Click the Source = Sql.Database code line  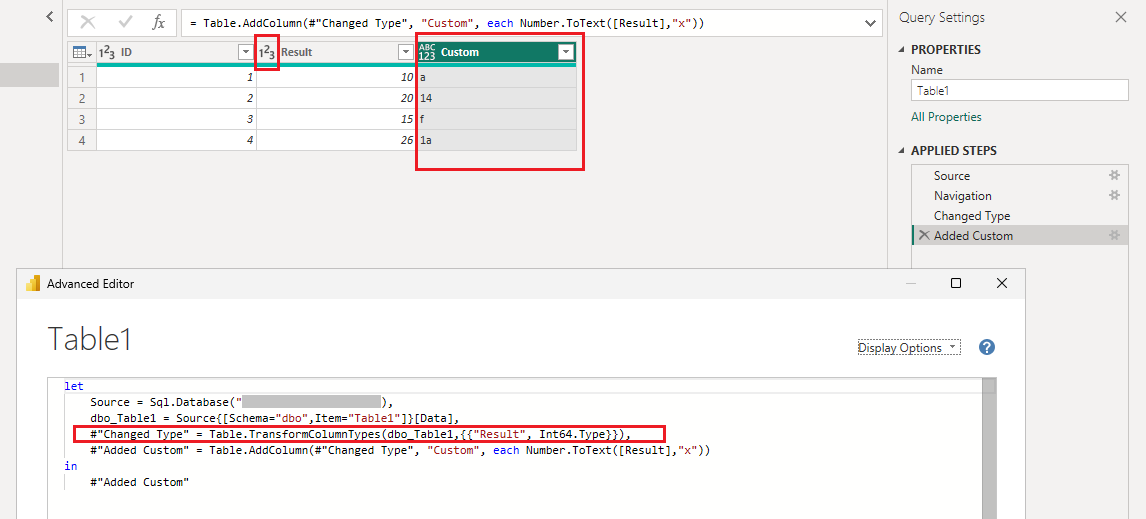coord(242,402)
